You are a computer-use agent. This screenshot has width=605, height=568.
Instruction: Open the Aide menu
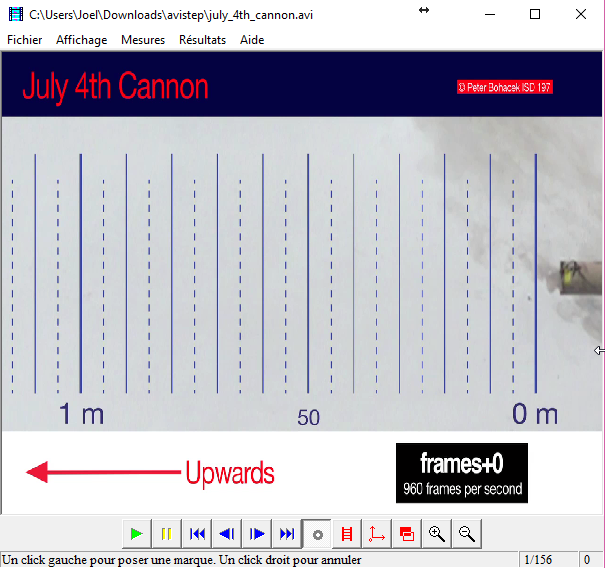click(252, 40)
